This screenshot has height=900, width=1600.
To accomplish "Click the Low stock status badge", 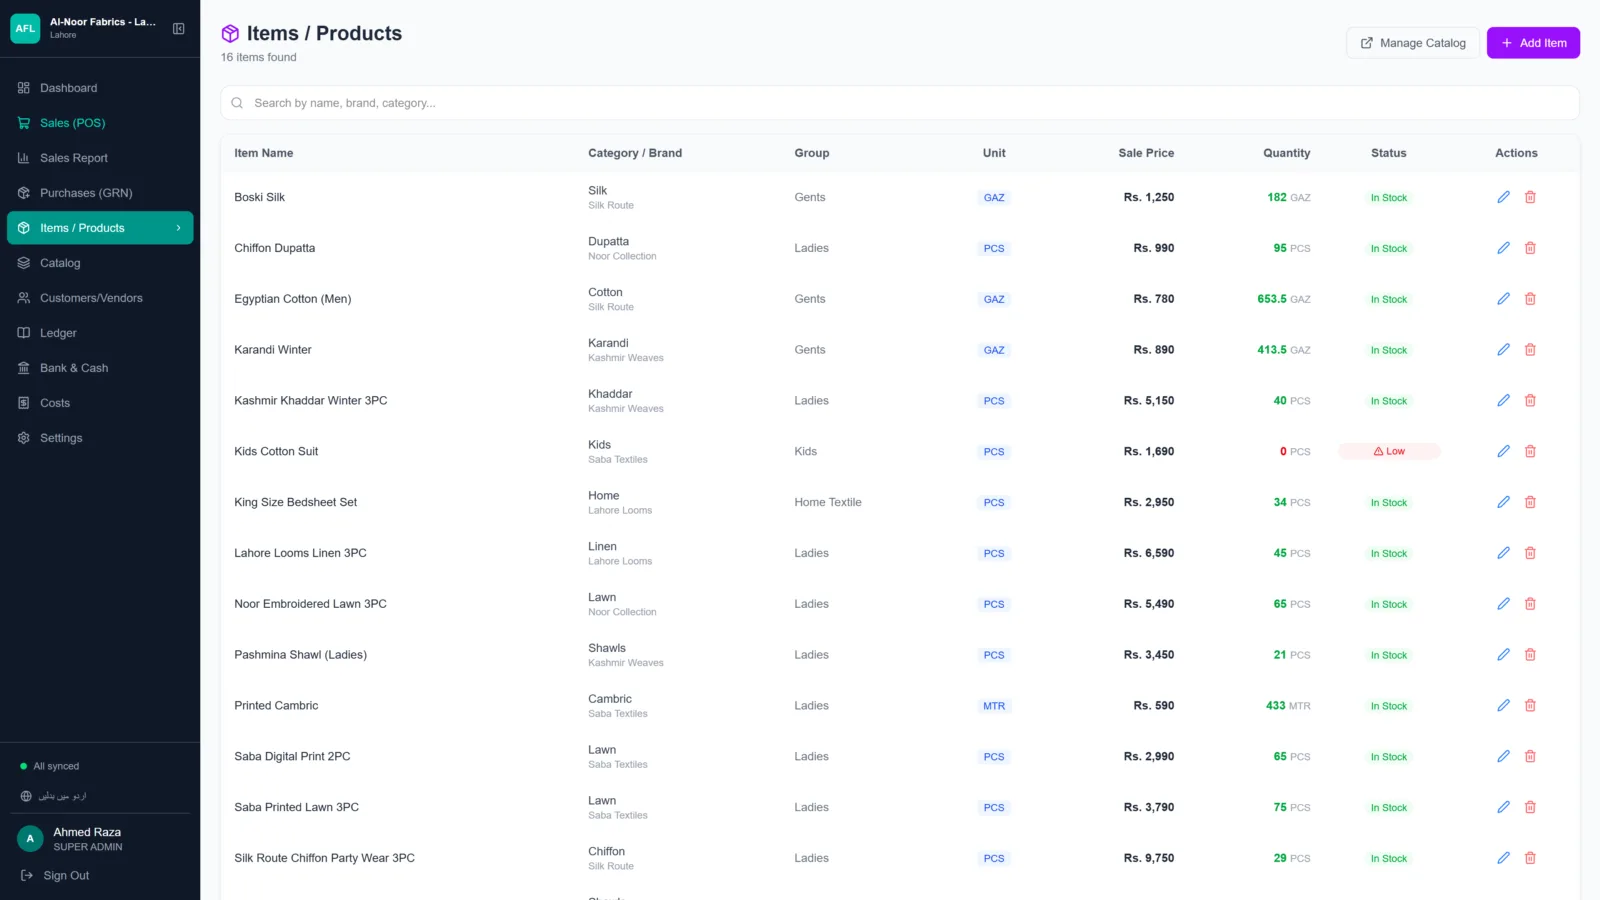I will pos(1389,451).
